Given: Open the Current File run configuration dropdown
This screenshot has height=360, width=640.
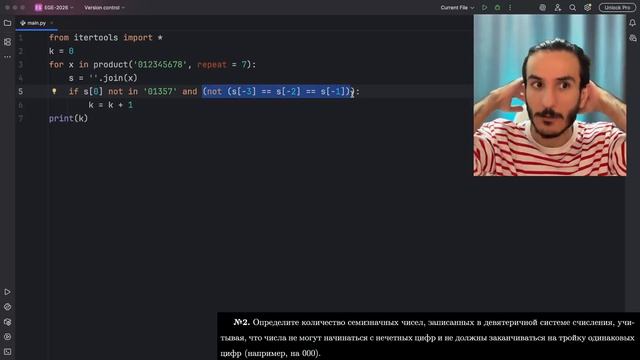Looking at the screenshot, I should pos(457,7).
